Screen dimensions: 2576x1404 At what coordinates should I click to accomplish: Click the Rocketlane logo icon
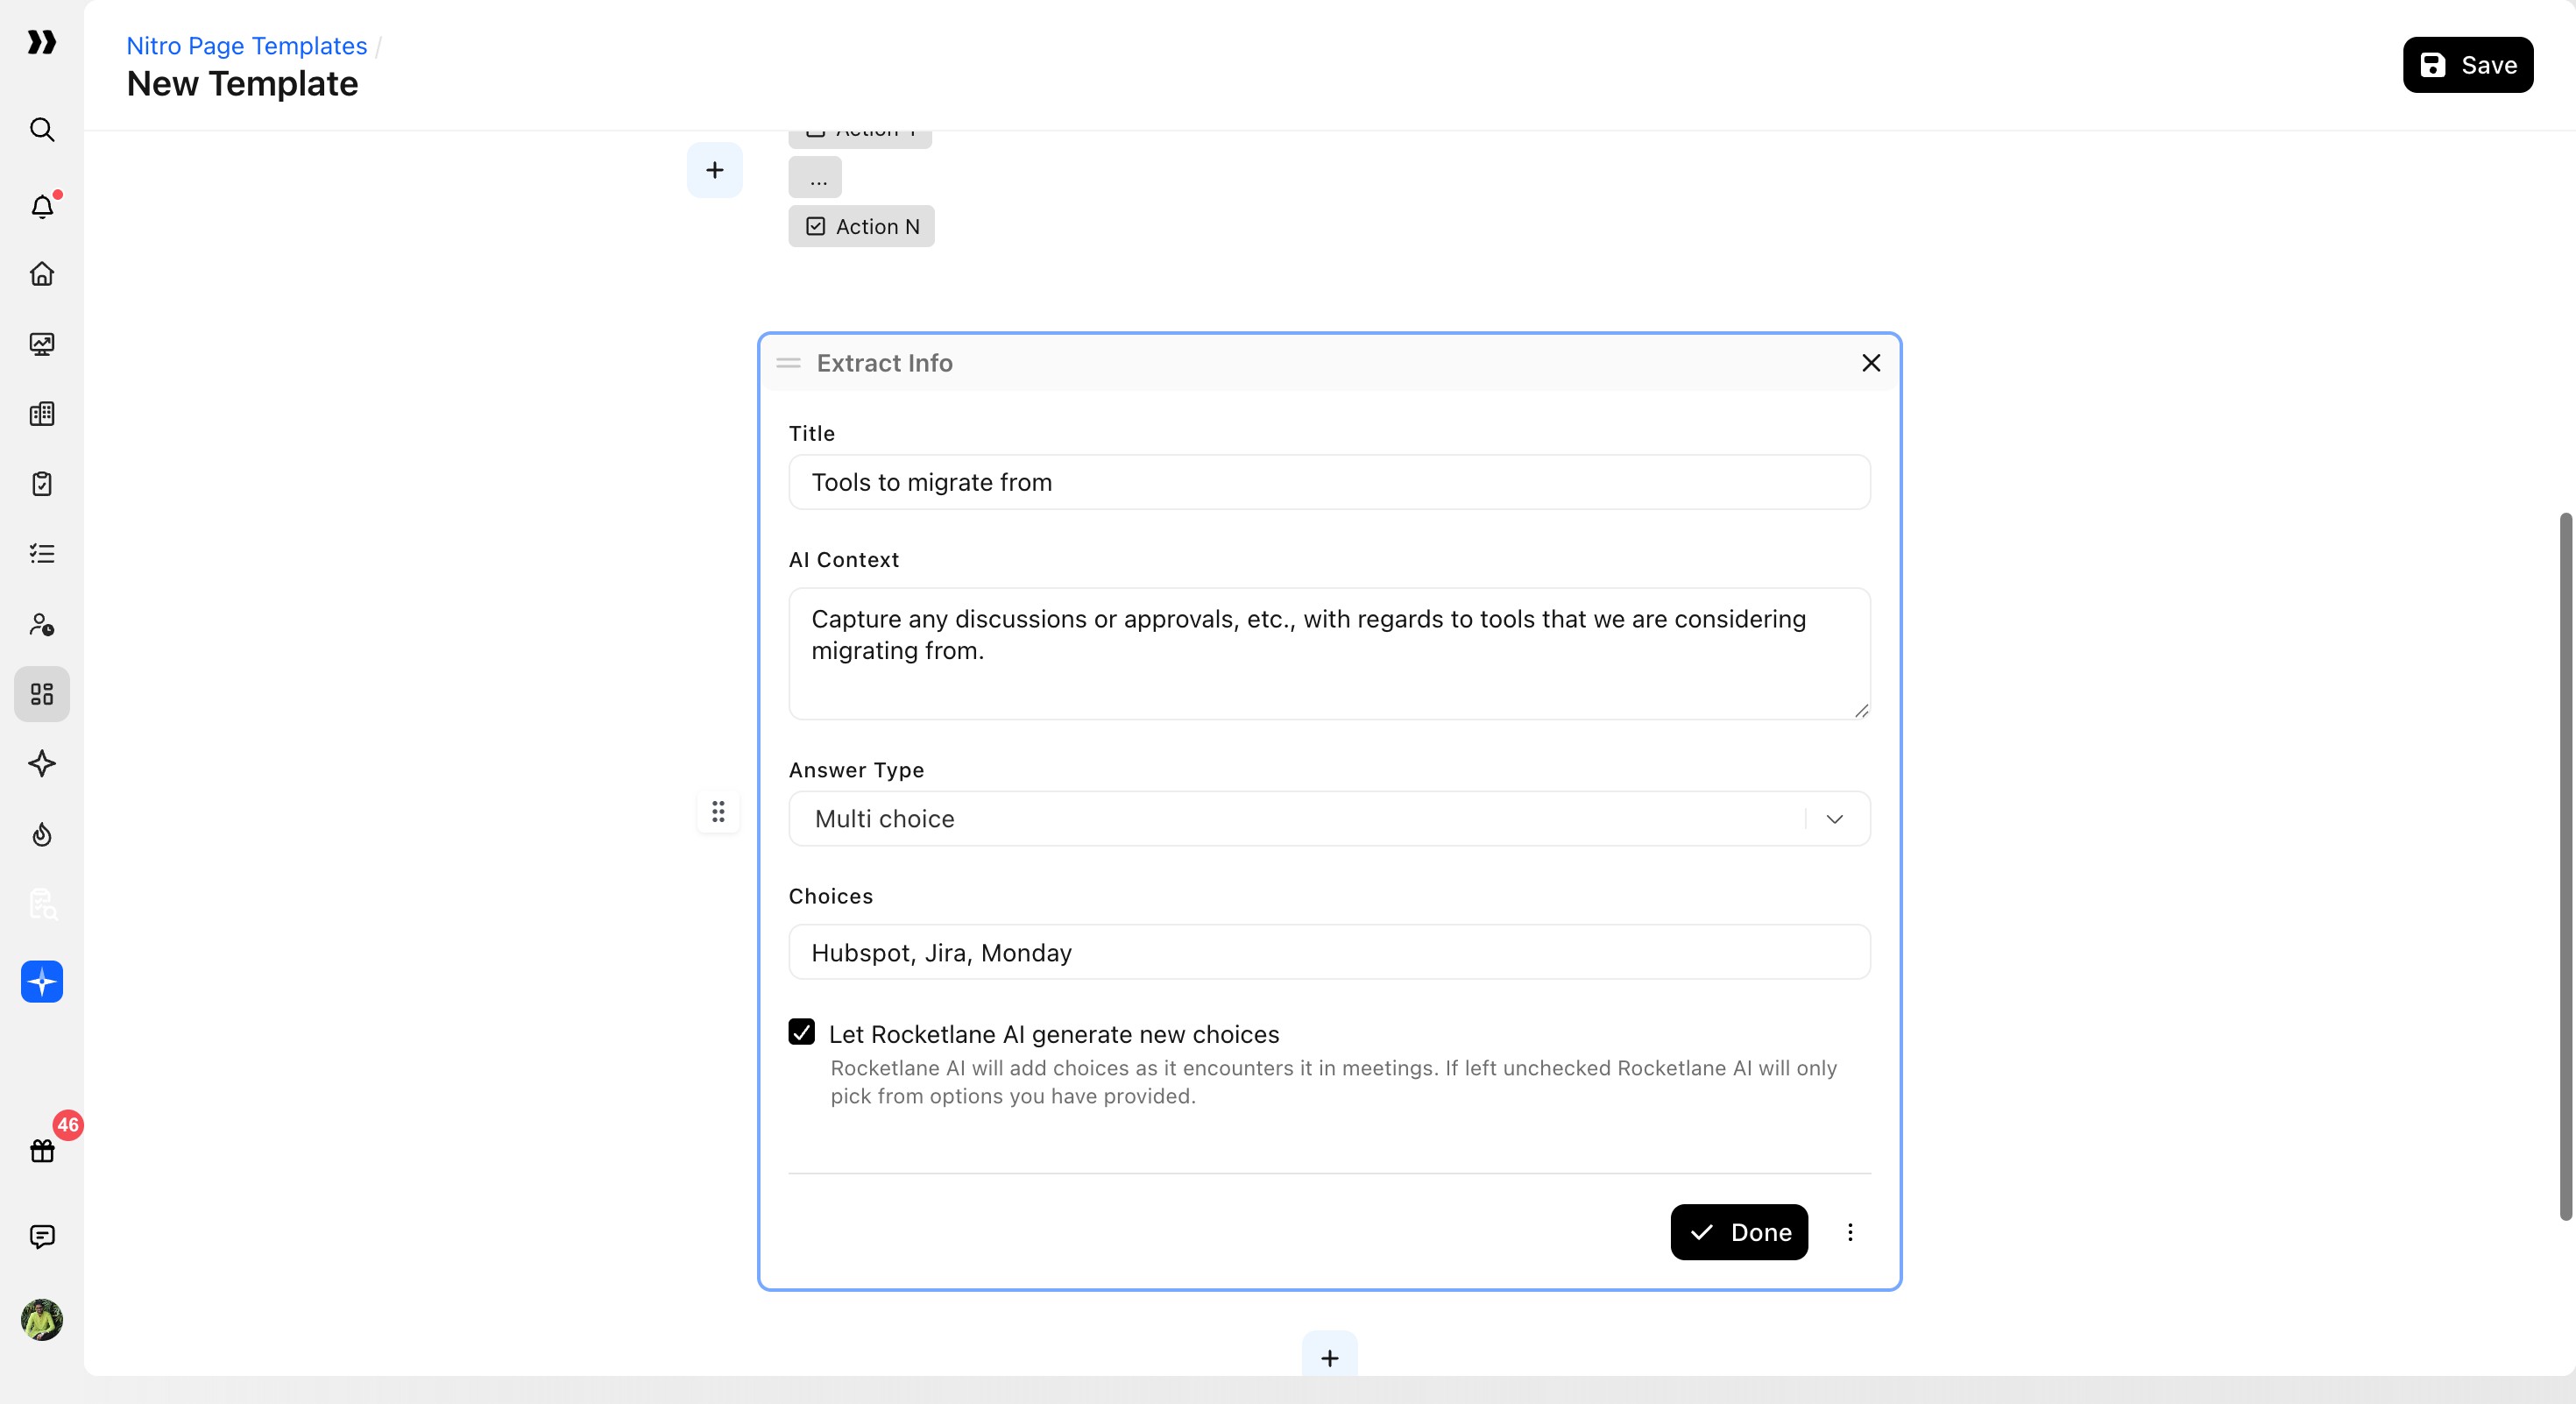pos(41,42)
